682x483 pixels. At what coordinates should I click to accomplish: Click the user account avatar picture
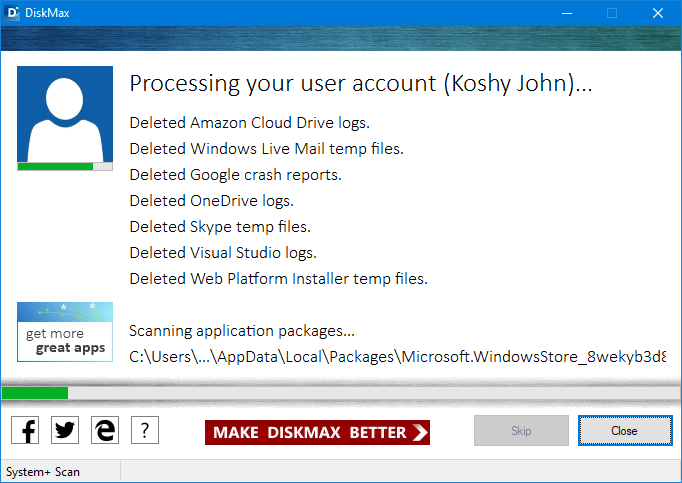click(65, 114)
